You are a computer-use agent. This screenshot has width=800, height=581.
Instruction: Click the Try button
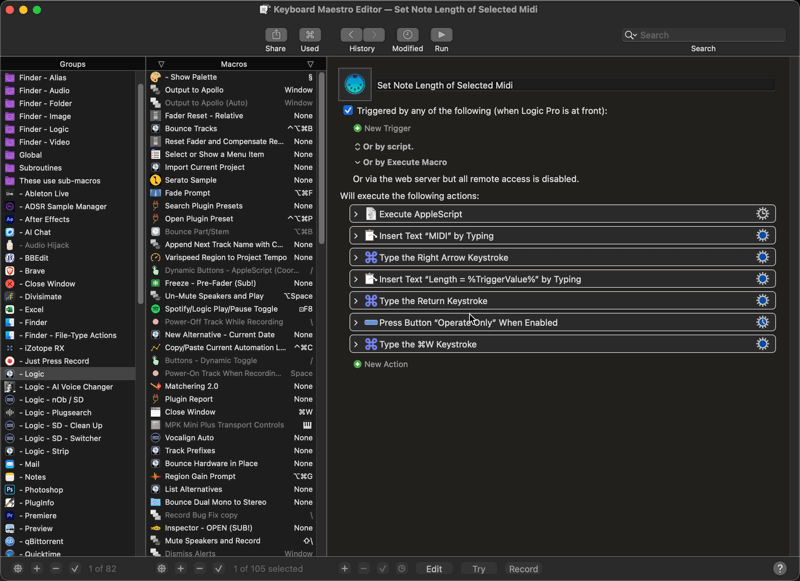(x=478, y=568)
